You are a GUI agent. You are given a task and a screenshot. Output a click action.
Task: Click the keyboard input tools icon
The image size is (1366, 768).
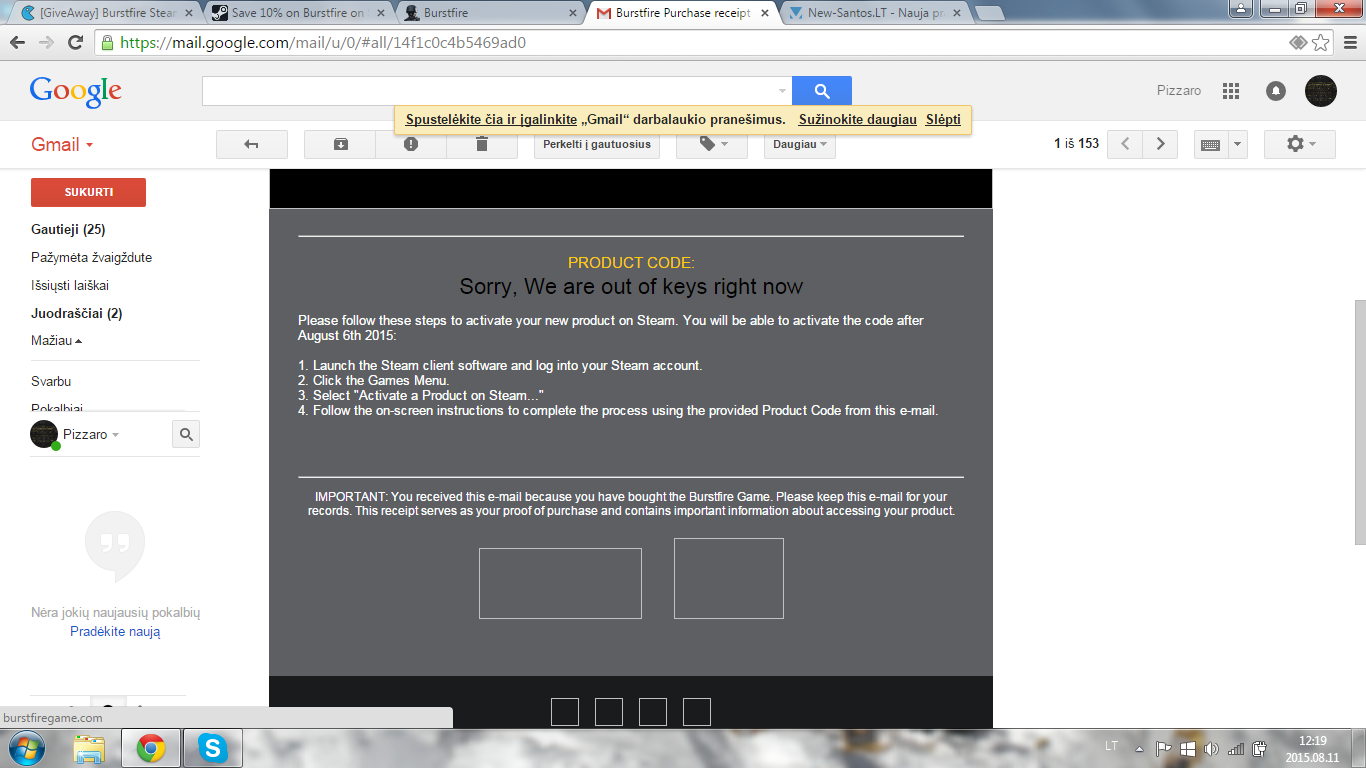[x=1210, y=144]
